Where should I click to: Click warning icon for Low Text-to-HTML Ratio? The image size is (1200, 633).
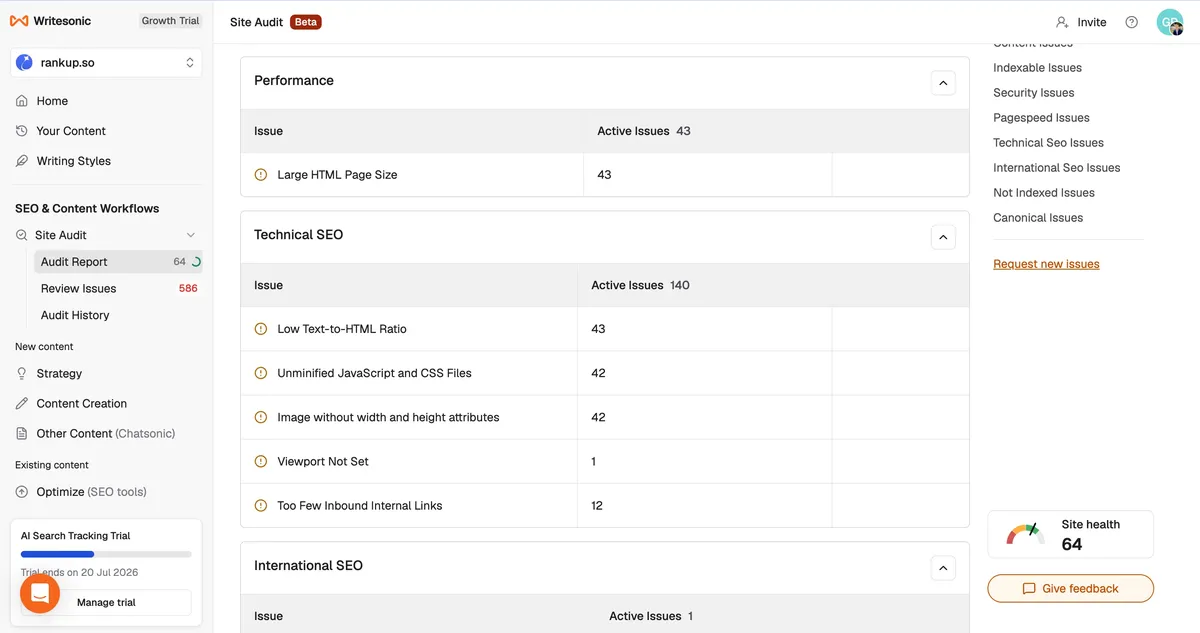click(x=261, y=329)
